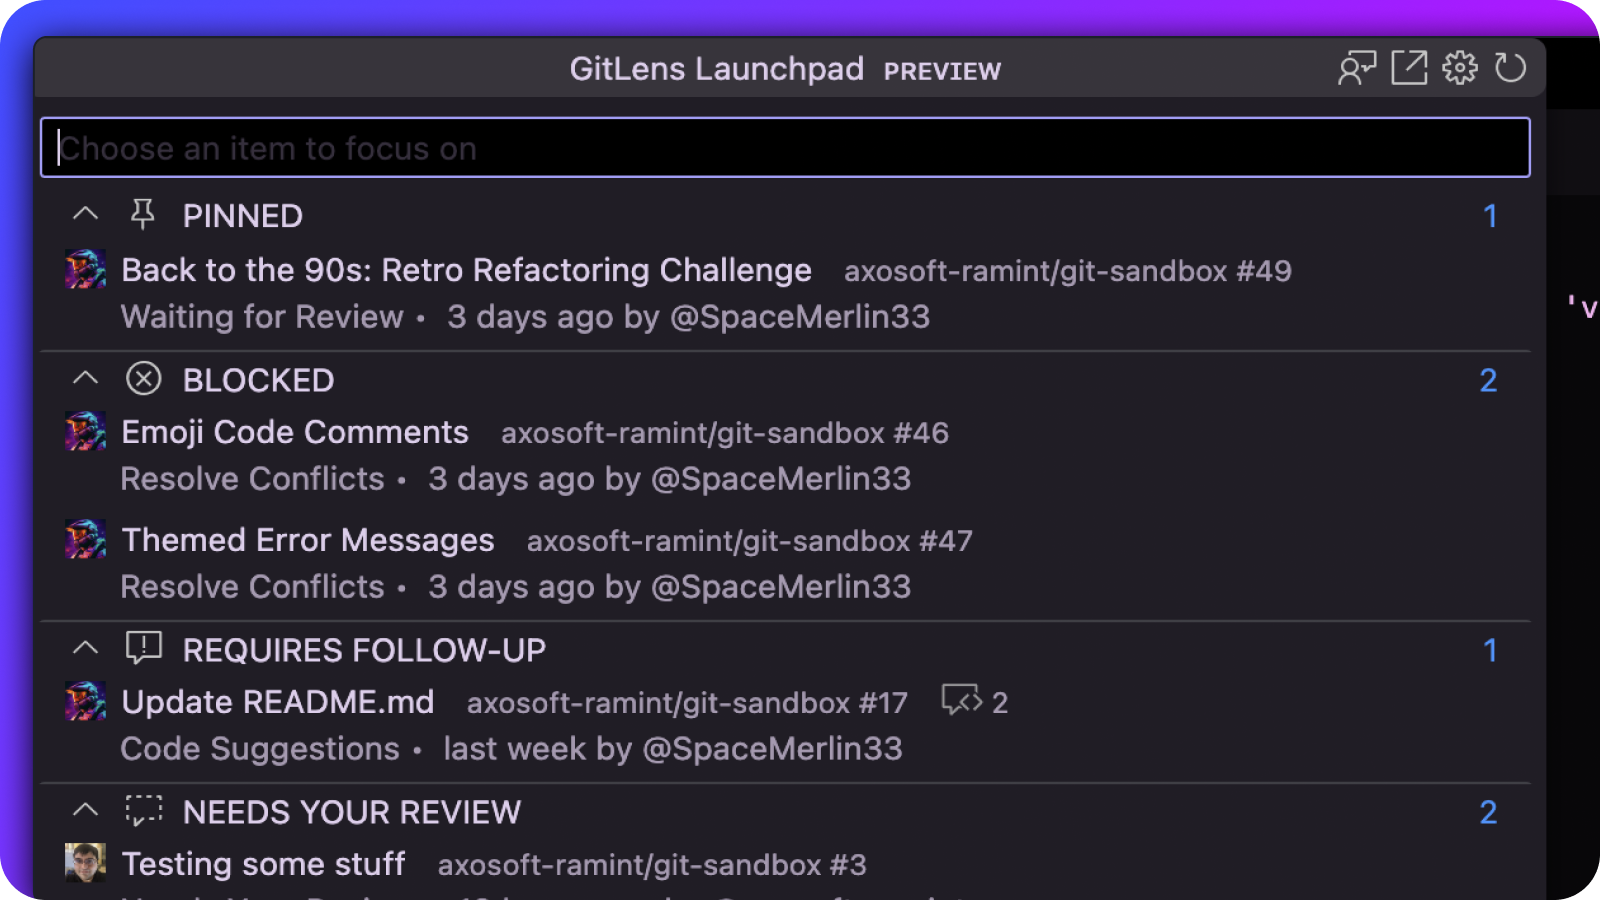Image resolution: width=1600 pixels, height=900 pixels.
Task: Choose the Update README.md item
Action: (x=278, y=702)
